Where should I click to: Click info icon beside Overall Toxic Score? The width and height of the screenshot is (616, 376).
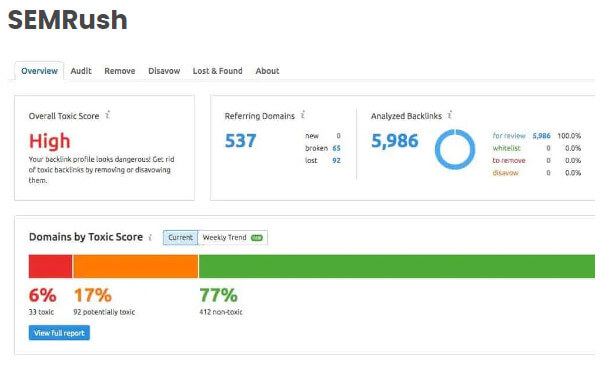click(108, 115)
